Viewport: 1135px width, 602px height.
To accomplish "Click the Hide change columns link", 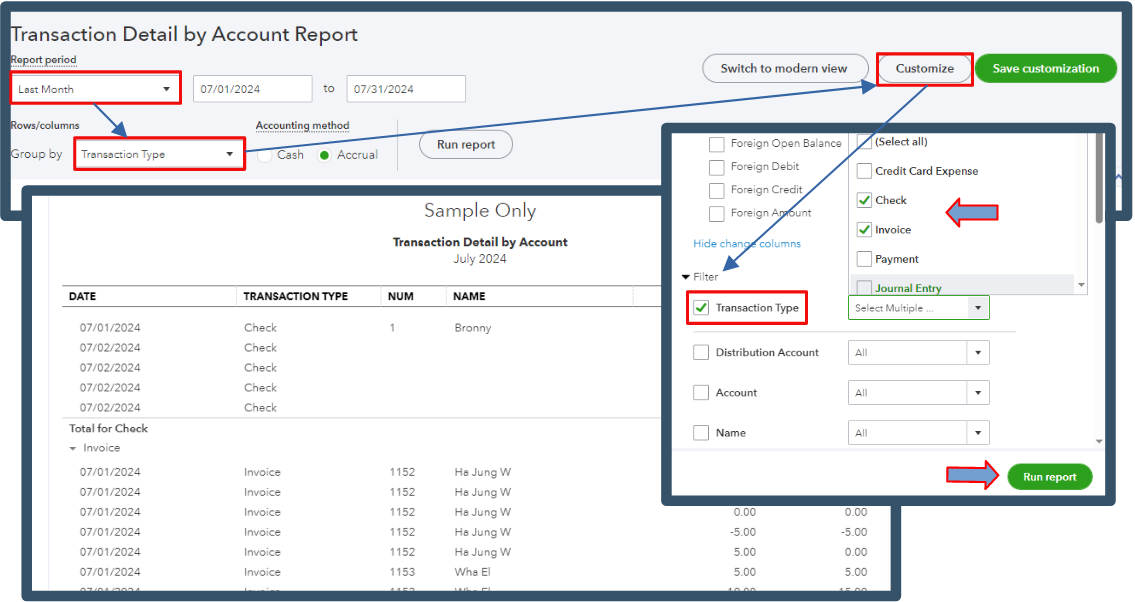I will pyautogui.click(x=745, y=243).
